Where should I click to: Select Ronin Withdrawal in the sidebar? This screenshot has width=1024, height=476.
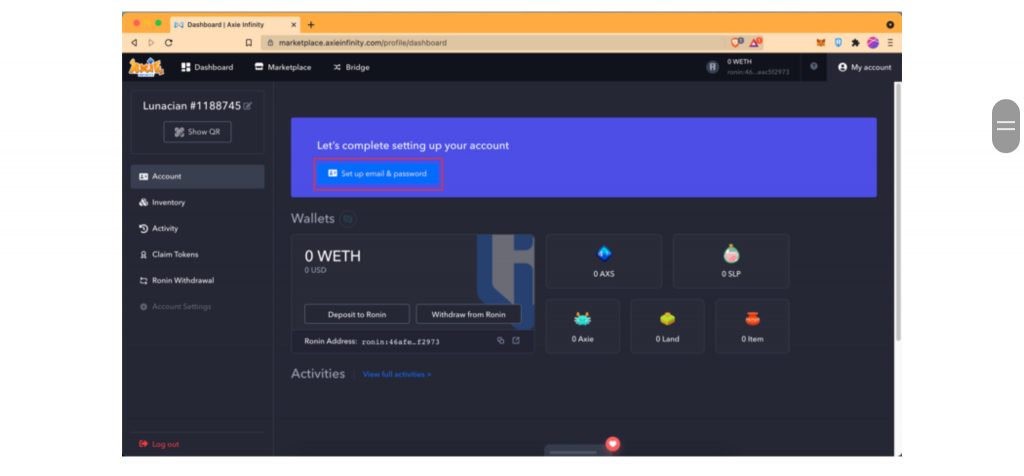[197, 281]
